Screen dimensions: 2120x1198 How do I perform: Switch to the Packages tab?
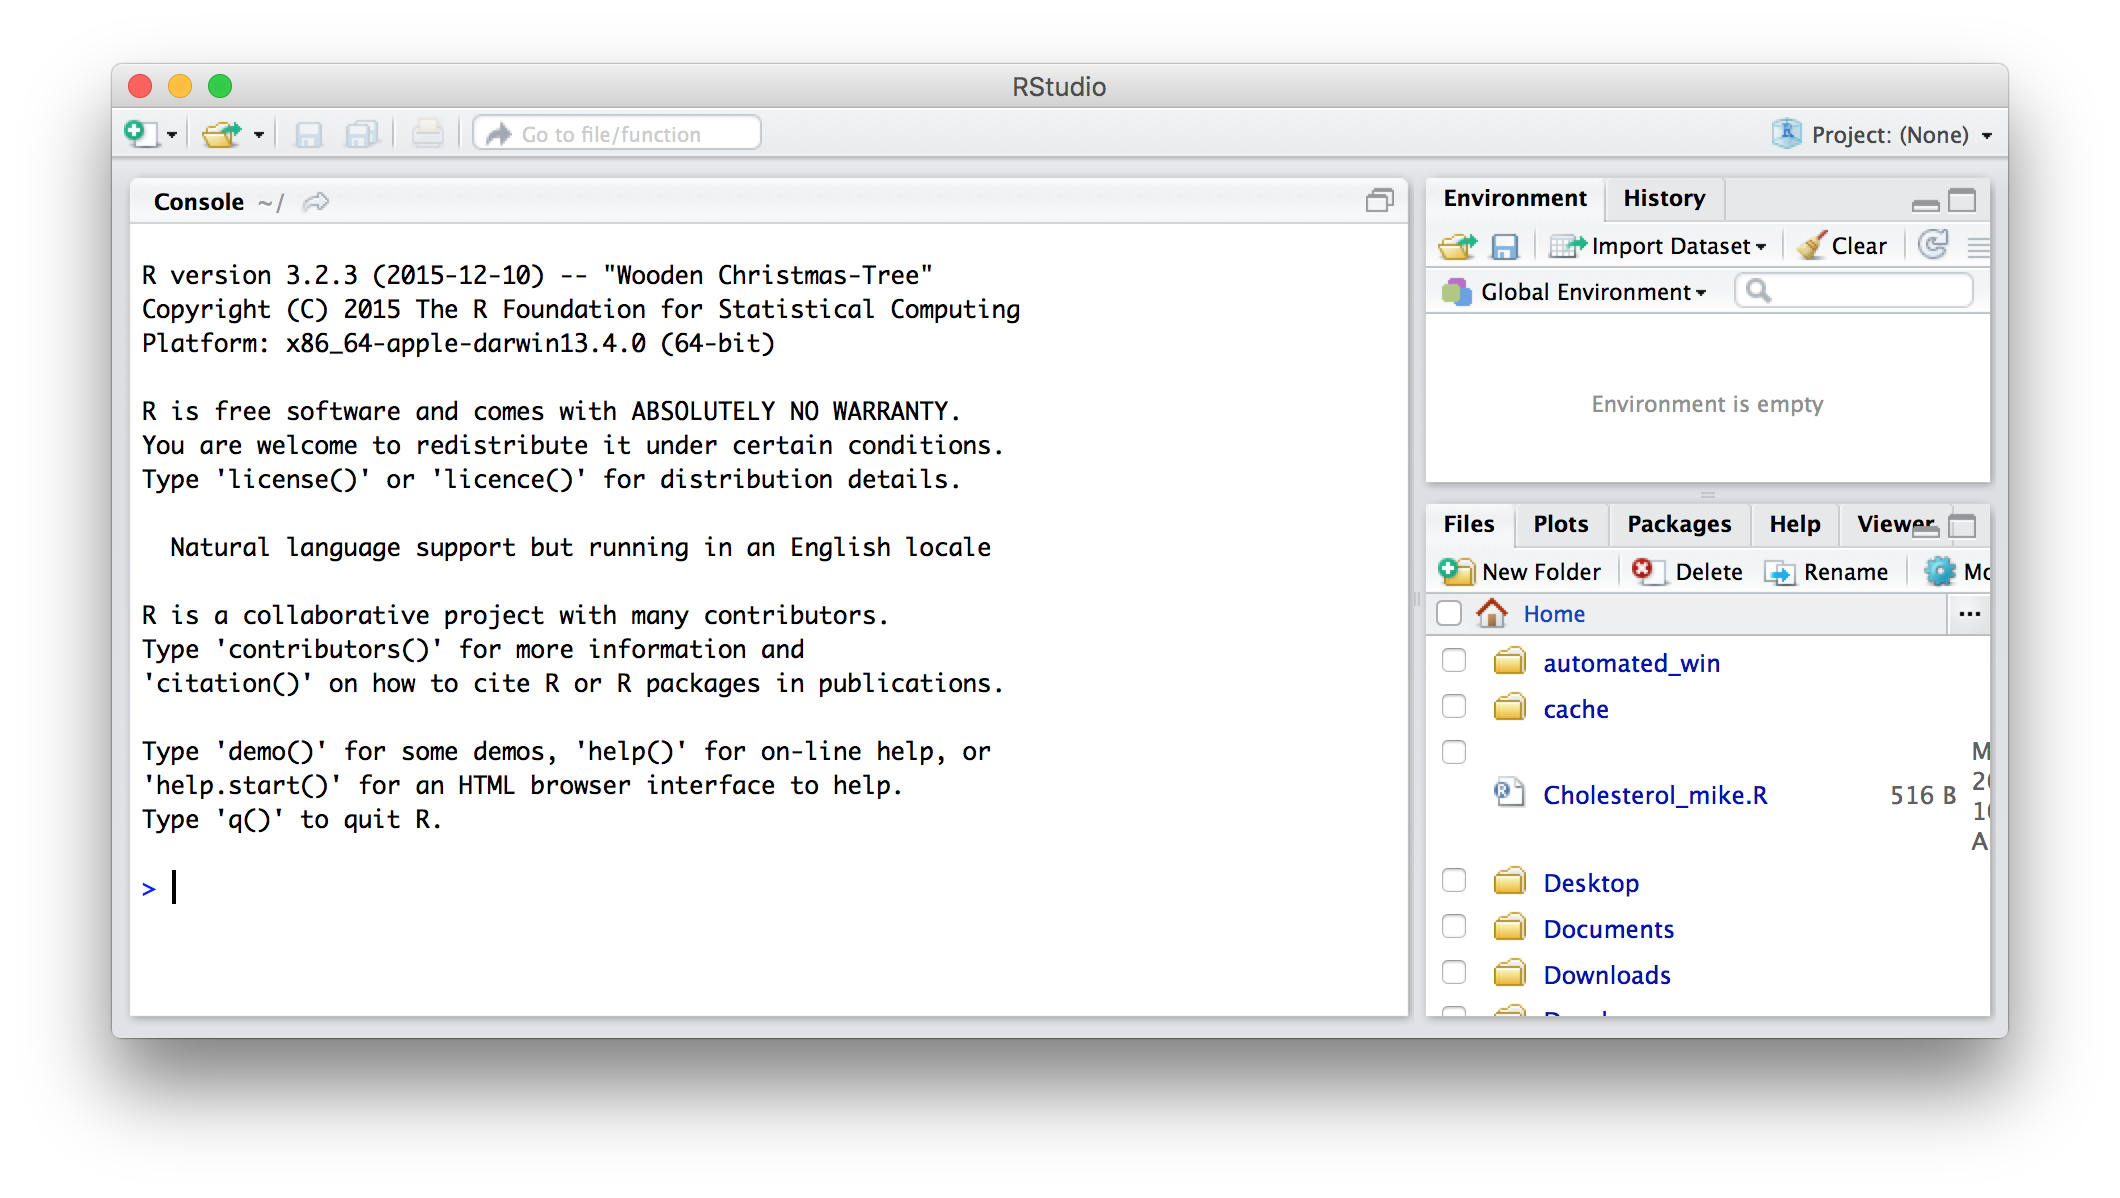(x=1679, y=524)
